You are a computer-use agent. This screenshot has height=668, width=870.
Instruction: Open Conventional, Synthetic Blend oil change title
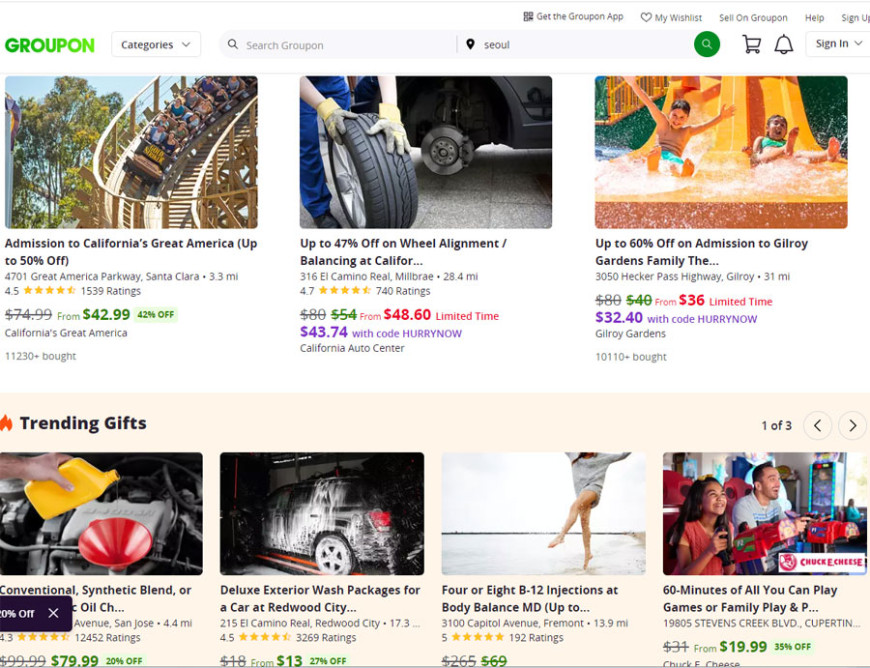point(95,590)
